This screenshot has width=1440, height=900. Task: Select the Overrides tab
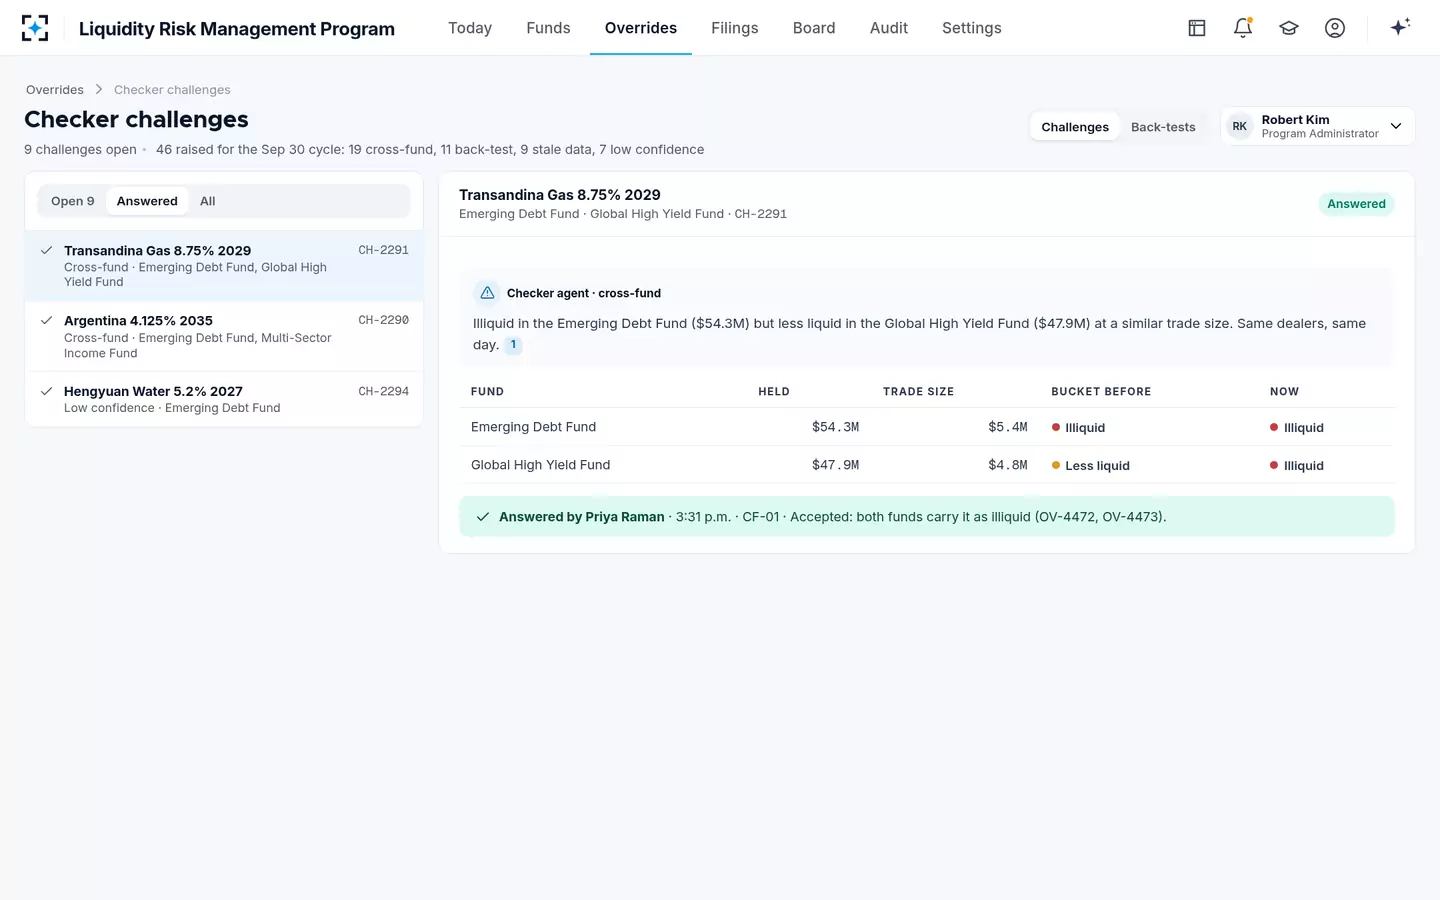point(641,28)
